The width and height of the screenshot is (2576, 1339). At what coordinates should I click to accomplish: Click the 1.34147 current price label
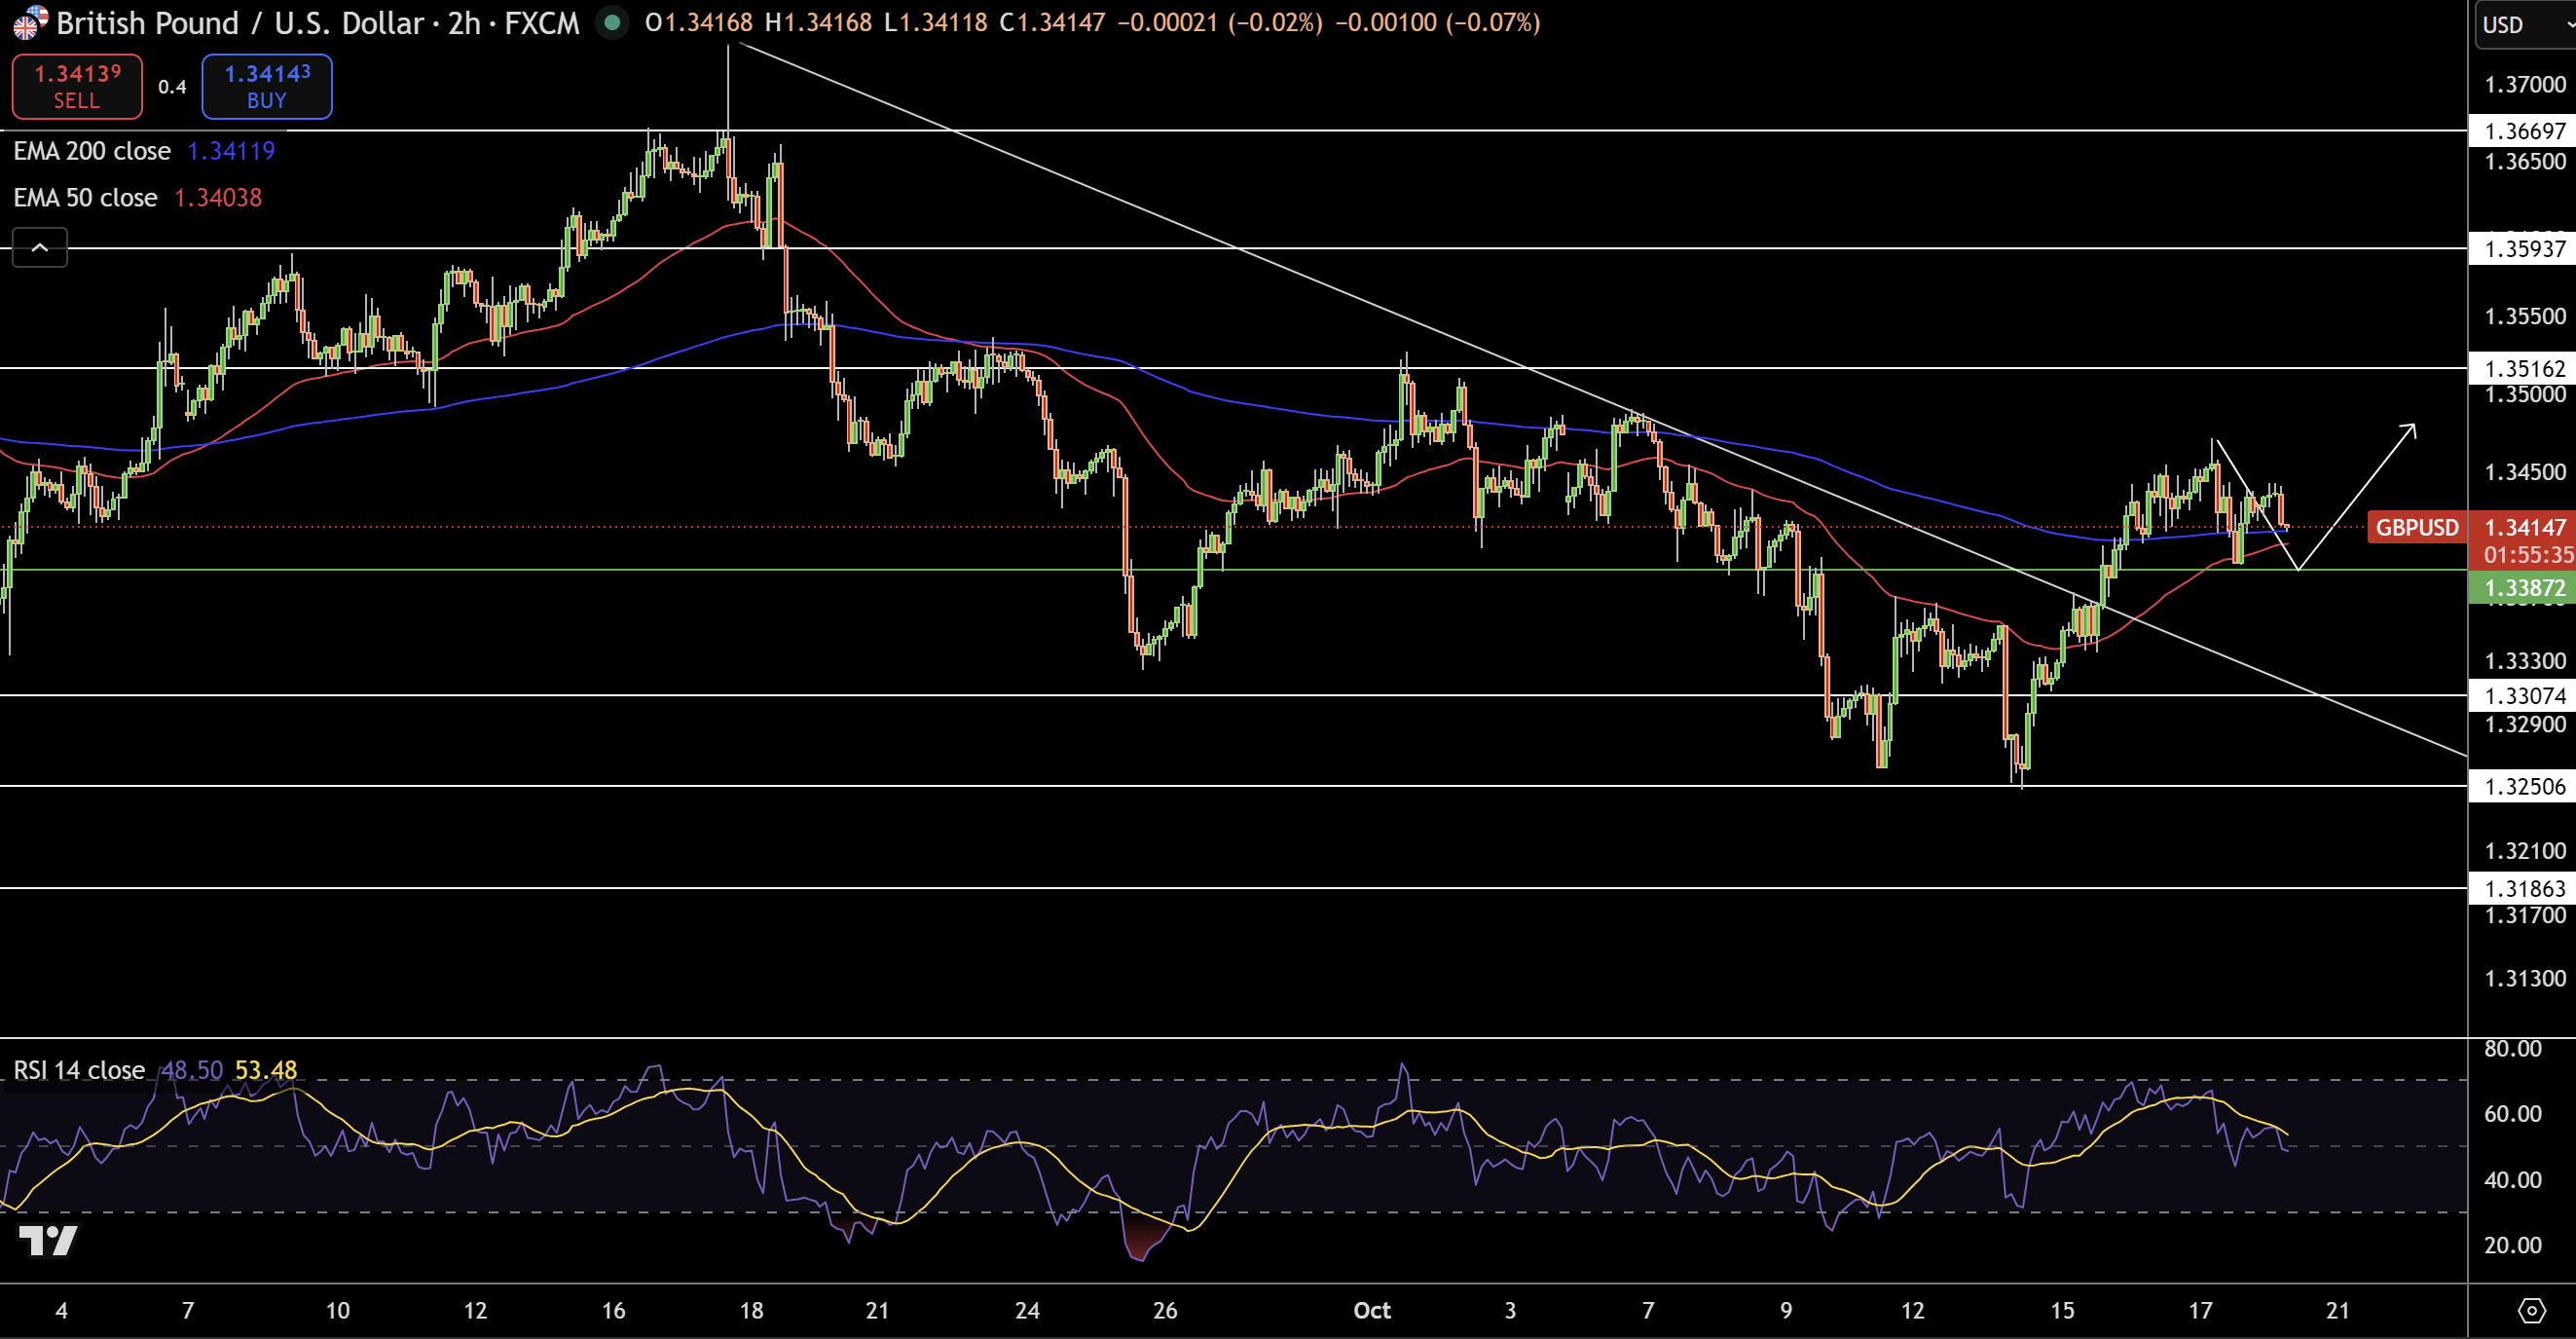2524,527
